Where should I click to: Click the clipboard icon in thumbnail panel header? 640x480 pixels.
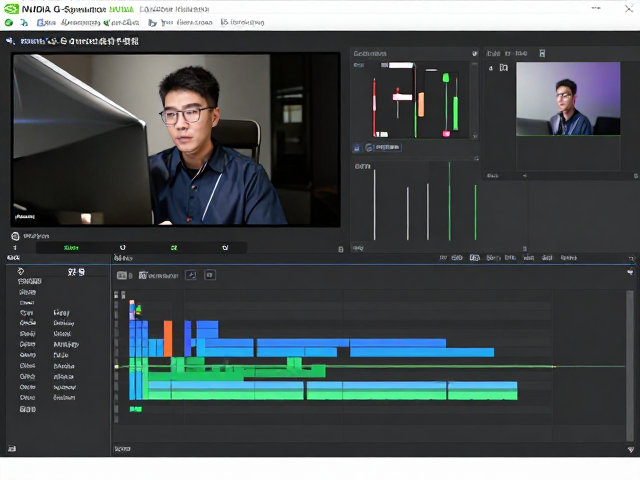(542, 53)
